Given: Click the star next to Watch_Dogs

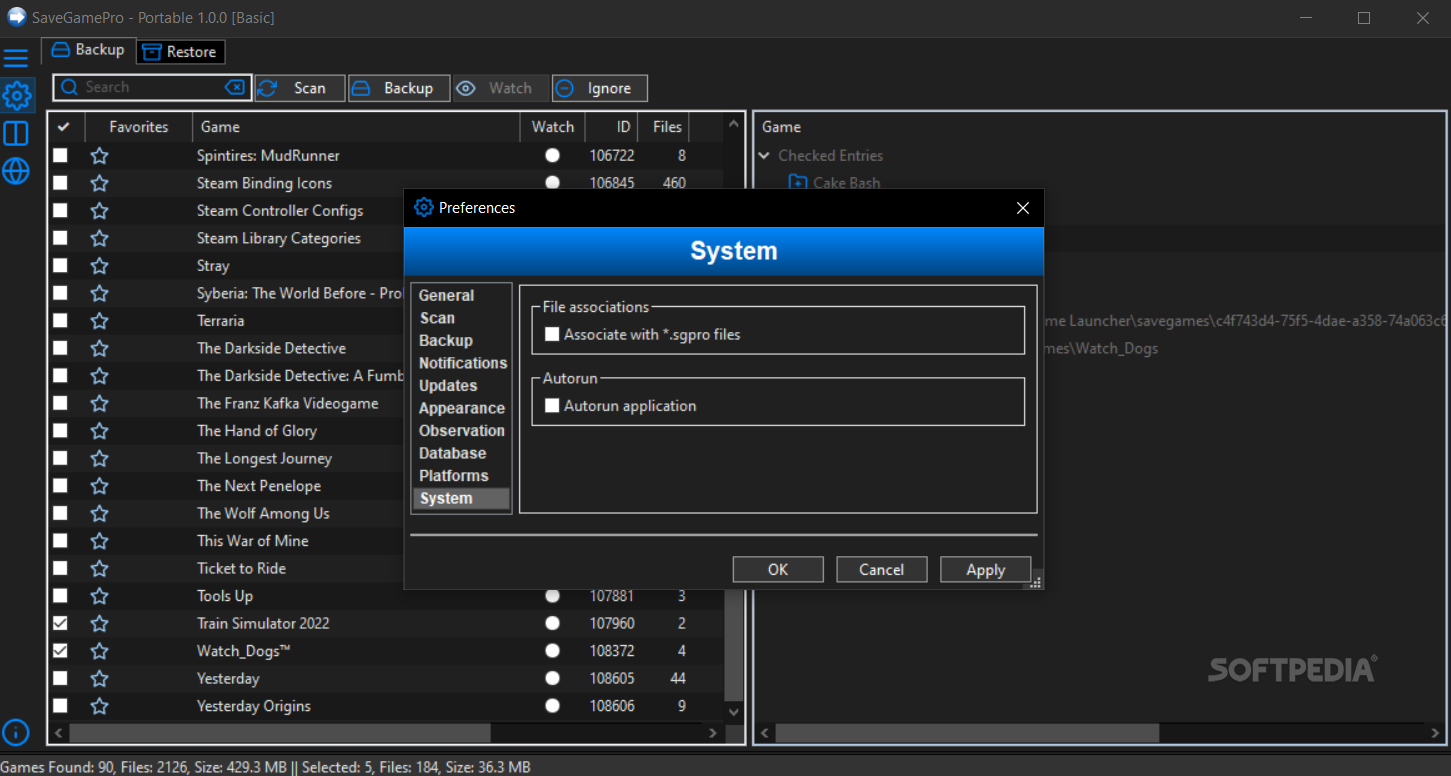Looking at the screenshot, I should point(99,651).
